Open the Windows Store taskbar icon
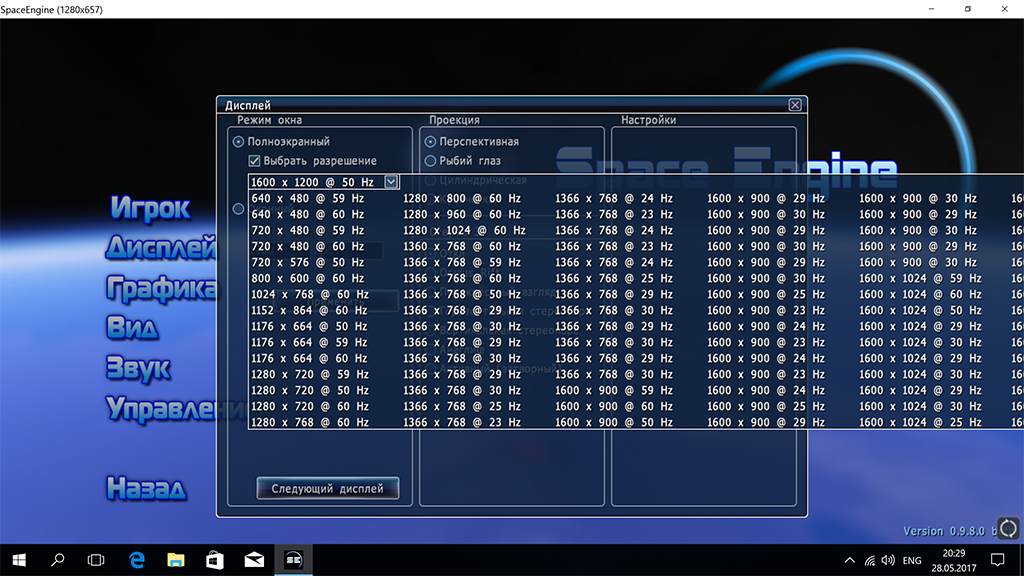 click(x=215, y=560)
